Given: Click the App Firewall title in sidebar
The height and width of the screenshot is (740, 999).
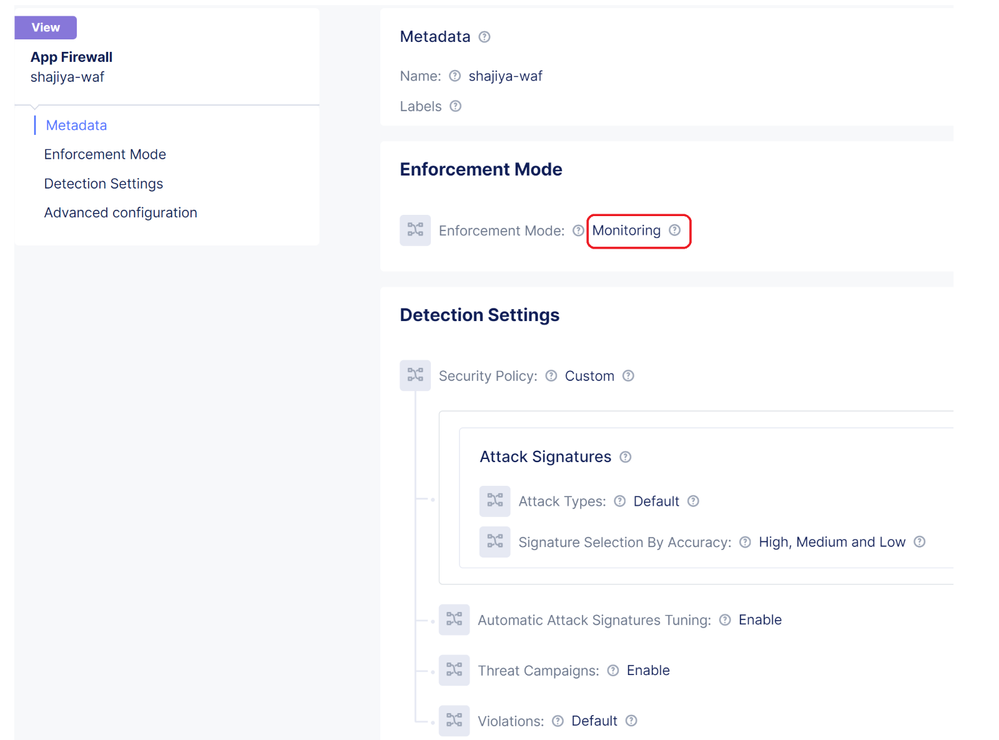Looking at the screenshot, I should [71, 57].
